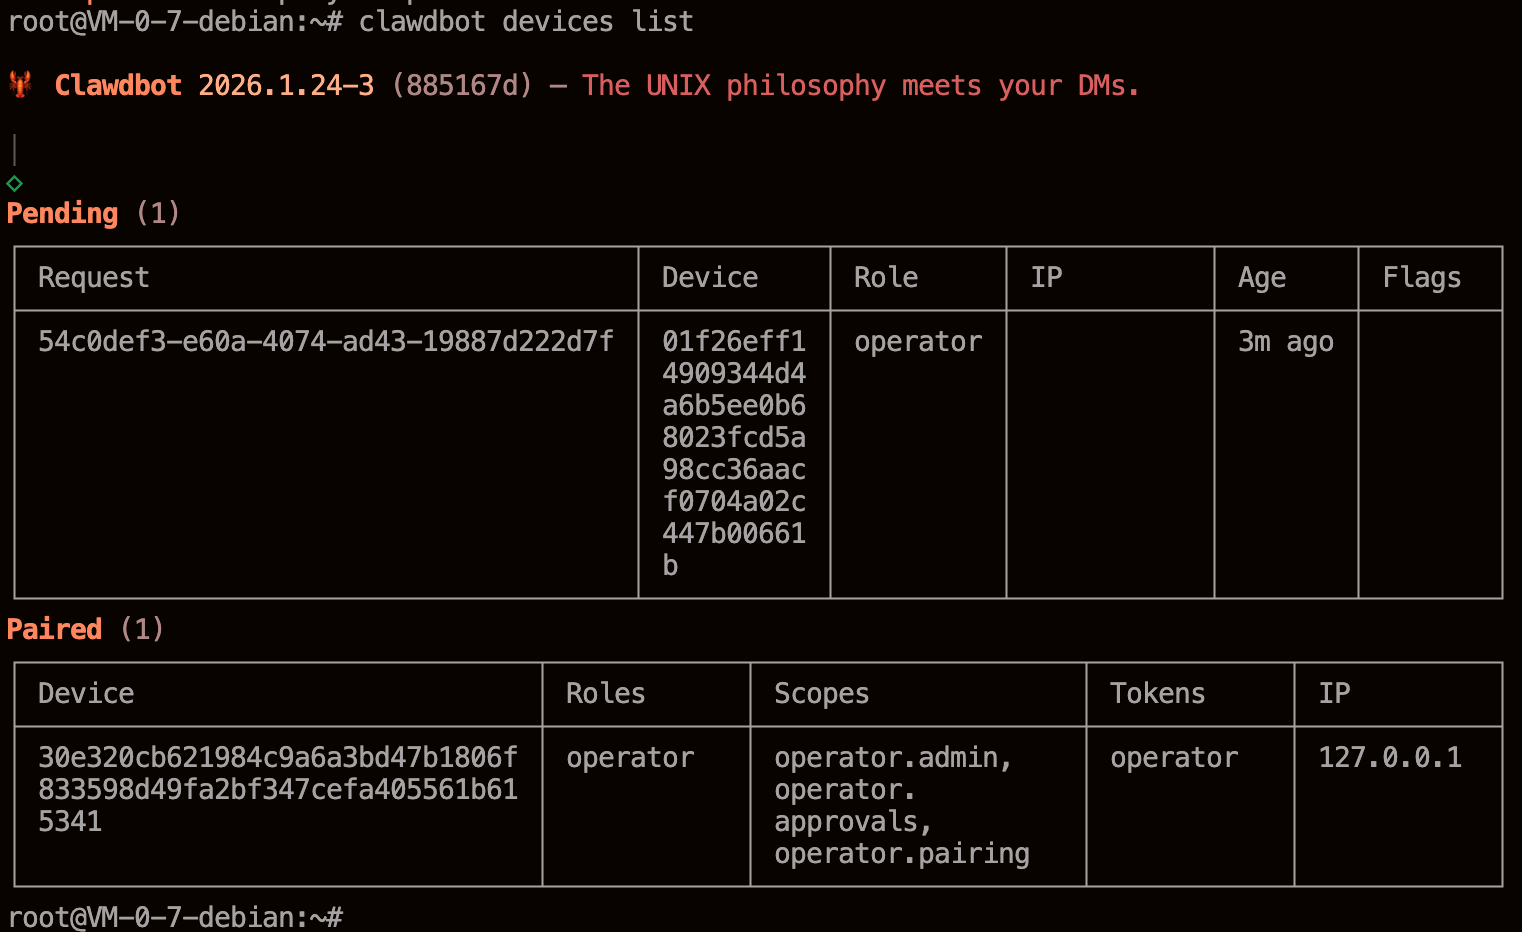Click the Clawdbot version 2026.1.24-3 text
This screenshot has height=932, width=1522.
pyautogui.click(x=286, y=86)
